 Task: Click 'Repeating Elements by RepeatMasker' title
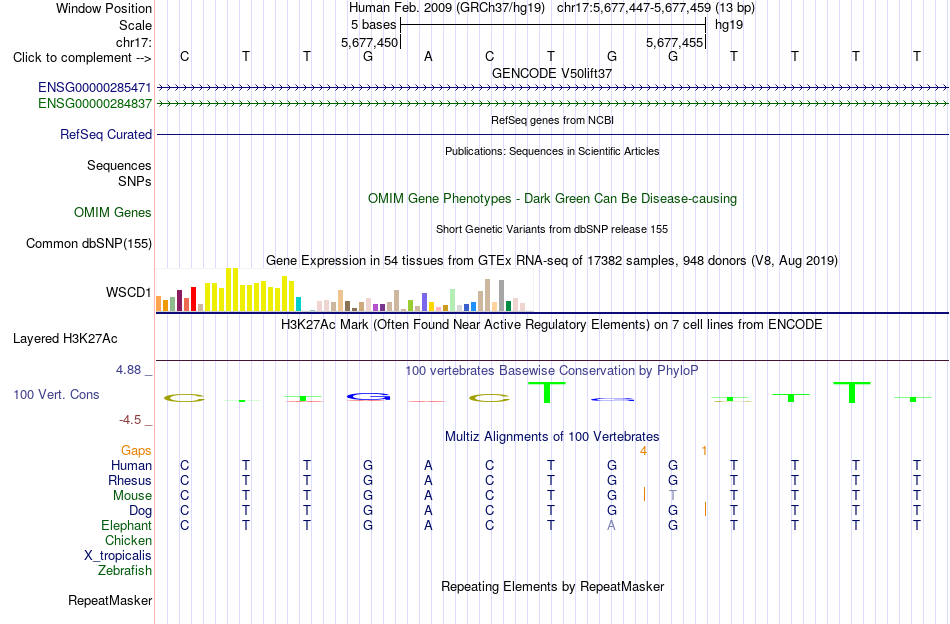[x=552, y=586]
